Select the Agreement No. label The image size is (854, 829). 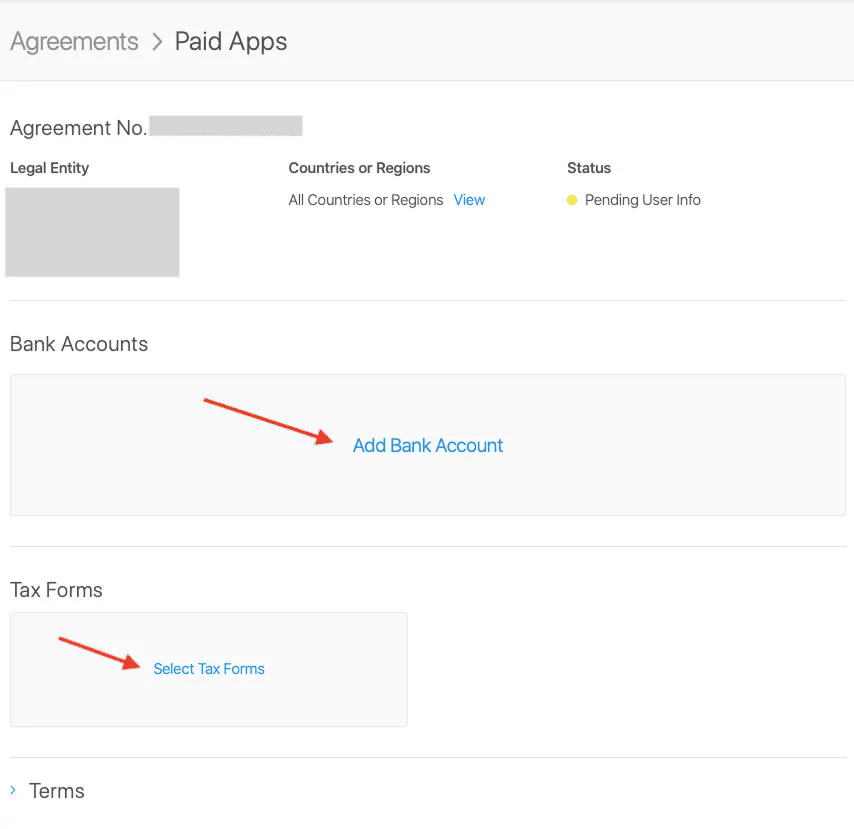tap(78, 128)
